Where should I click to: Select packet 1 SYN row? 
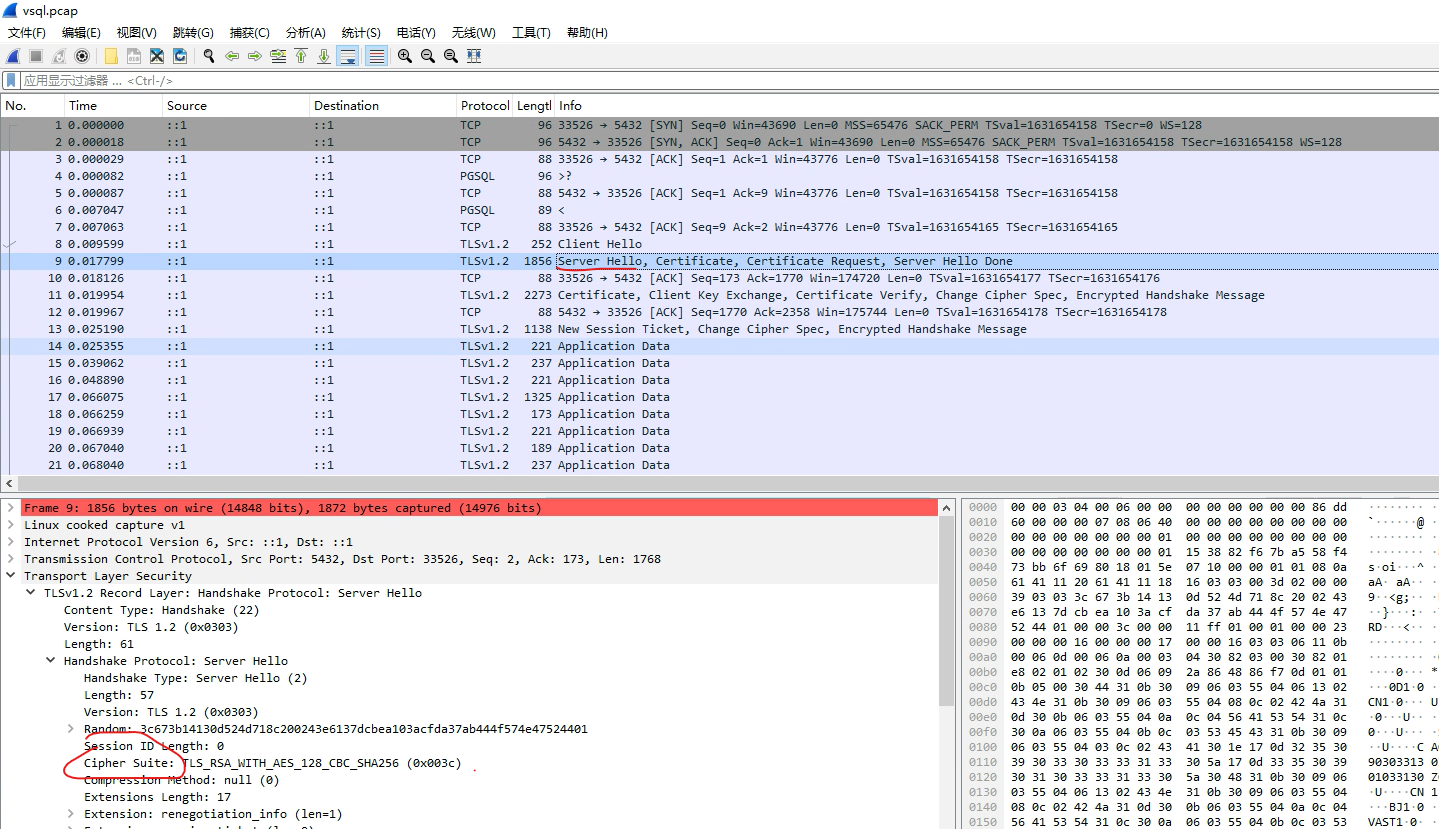point(720,125)
